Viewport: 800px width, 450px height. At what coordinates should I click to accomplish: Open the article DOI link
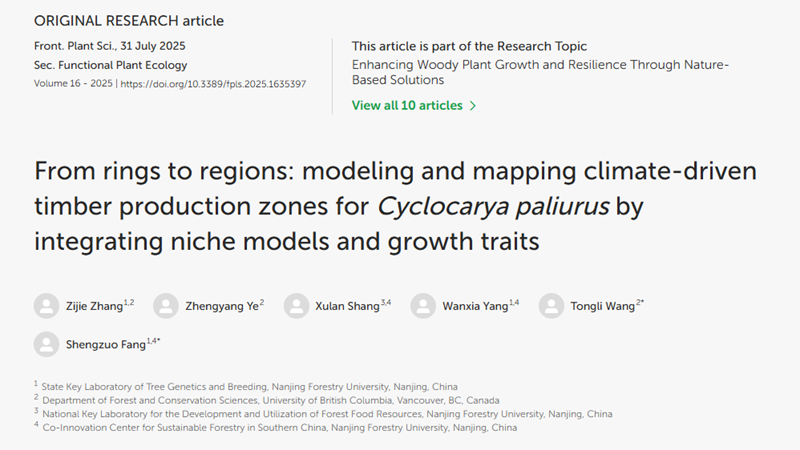pyautogui.click(x=213, y=84)
